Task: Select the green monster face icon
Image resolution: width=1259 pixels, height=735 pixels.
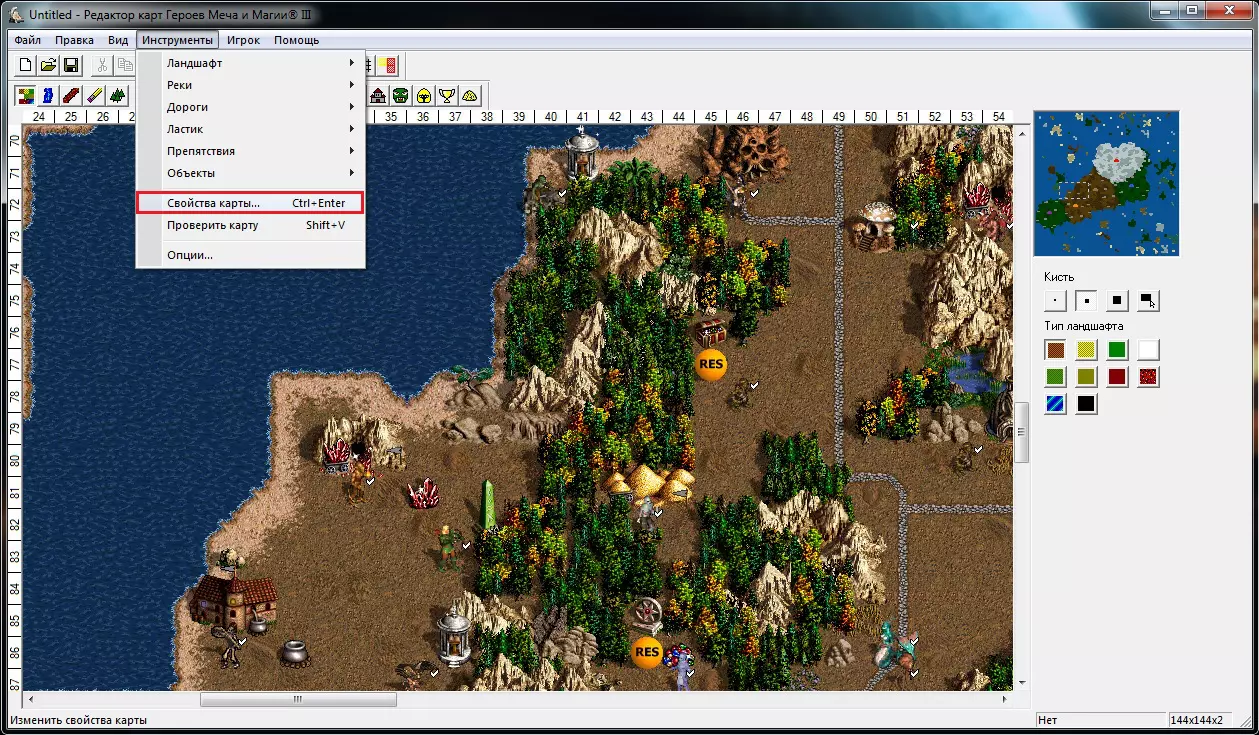Action: pos(401,96)
